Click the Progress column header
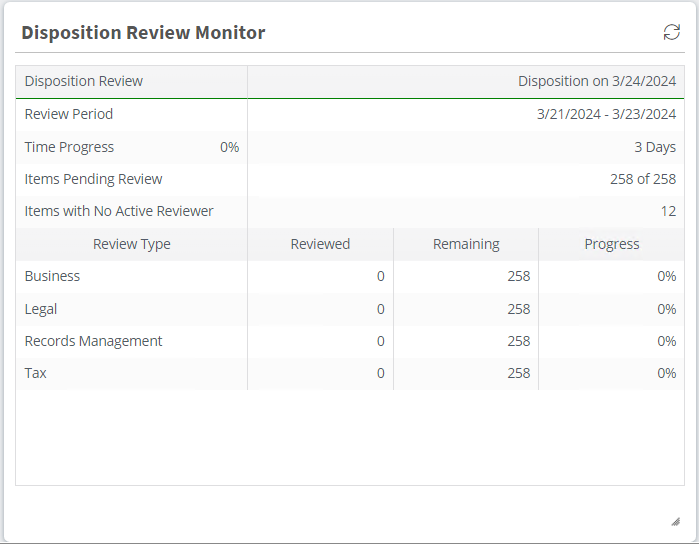Viewport: 699px width, 544px height. coord(612,244)
